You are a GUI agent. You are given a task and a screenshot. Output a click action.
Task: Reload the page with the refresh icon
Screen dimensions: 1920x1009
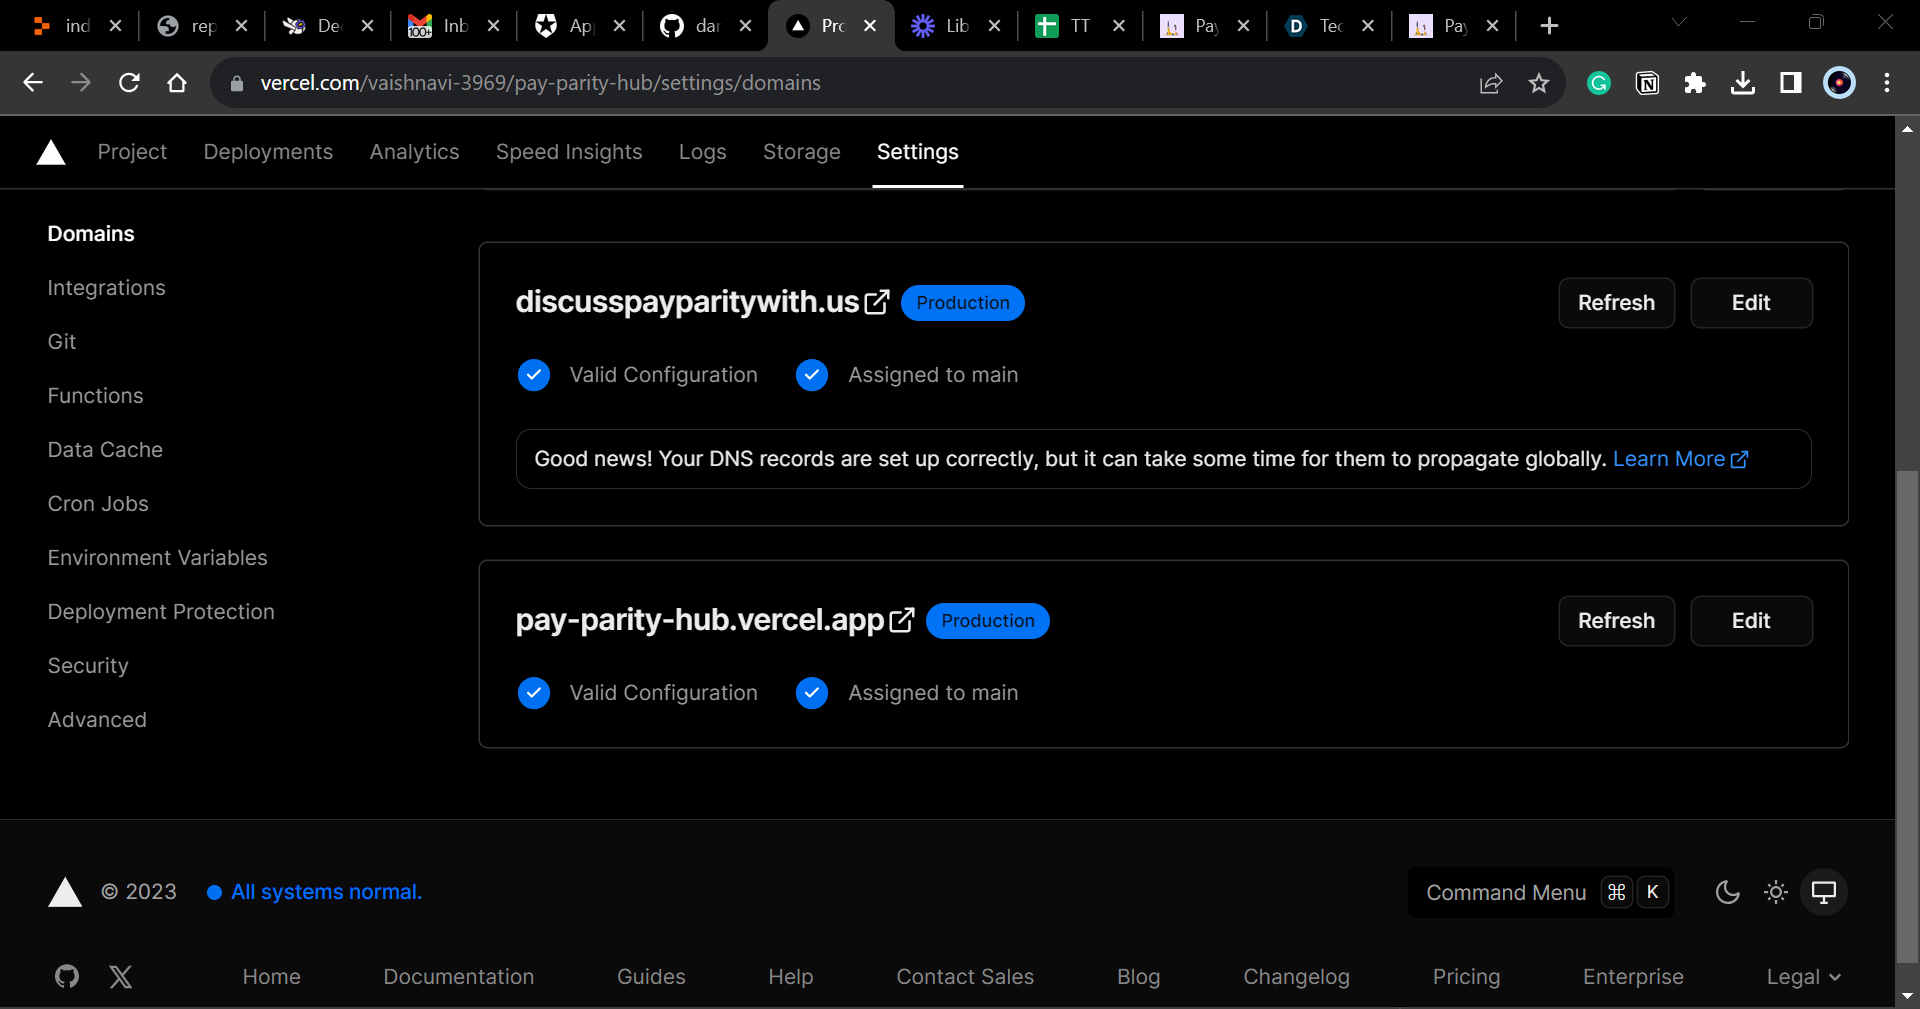click(x=129, y=83)
